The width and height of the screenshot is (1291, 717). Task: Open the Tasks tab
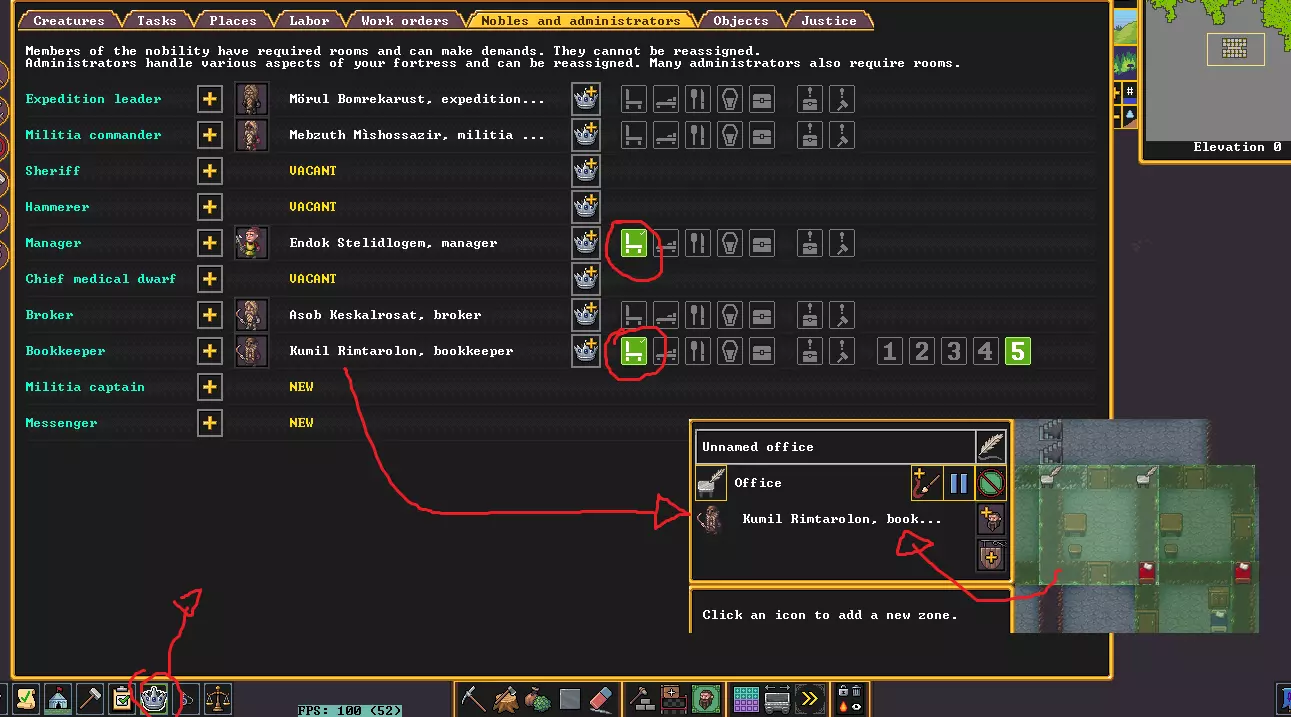[156, 20]
